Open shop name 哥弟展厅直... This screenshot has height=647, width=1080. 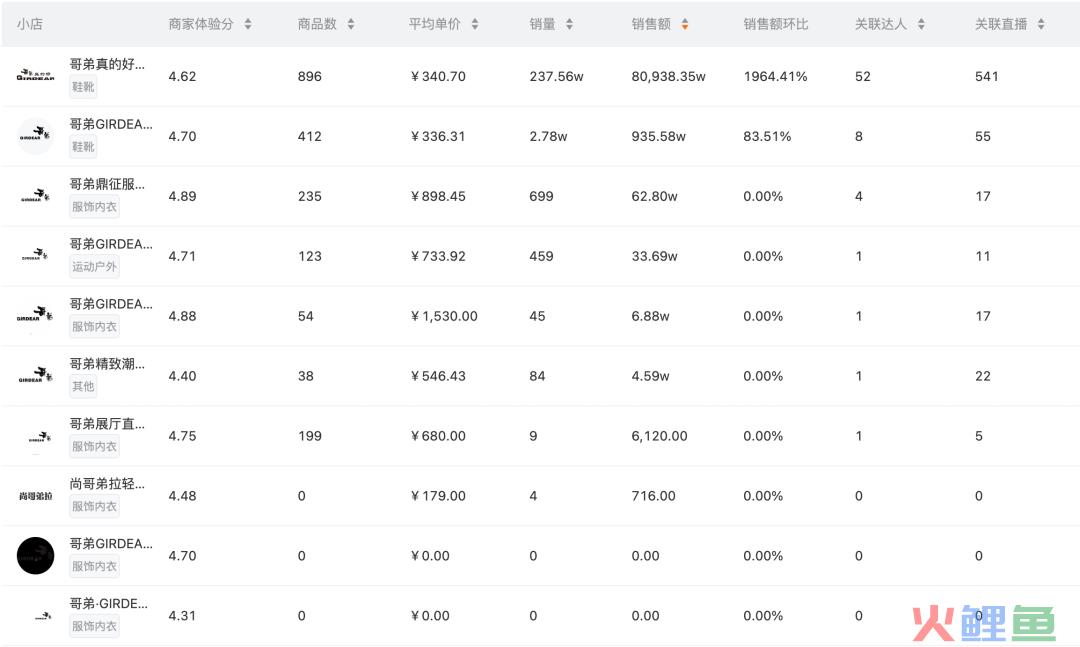pos(107,424)
